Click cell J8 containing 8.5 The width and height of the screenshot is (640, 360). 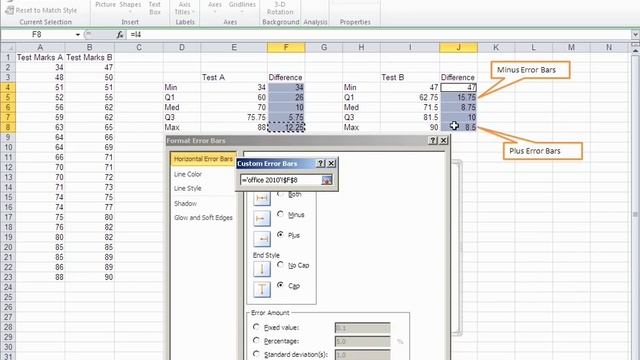click(458, 127)
